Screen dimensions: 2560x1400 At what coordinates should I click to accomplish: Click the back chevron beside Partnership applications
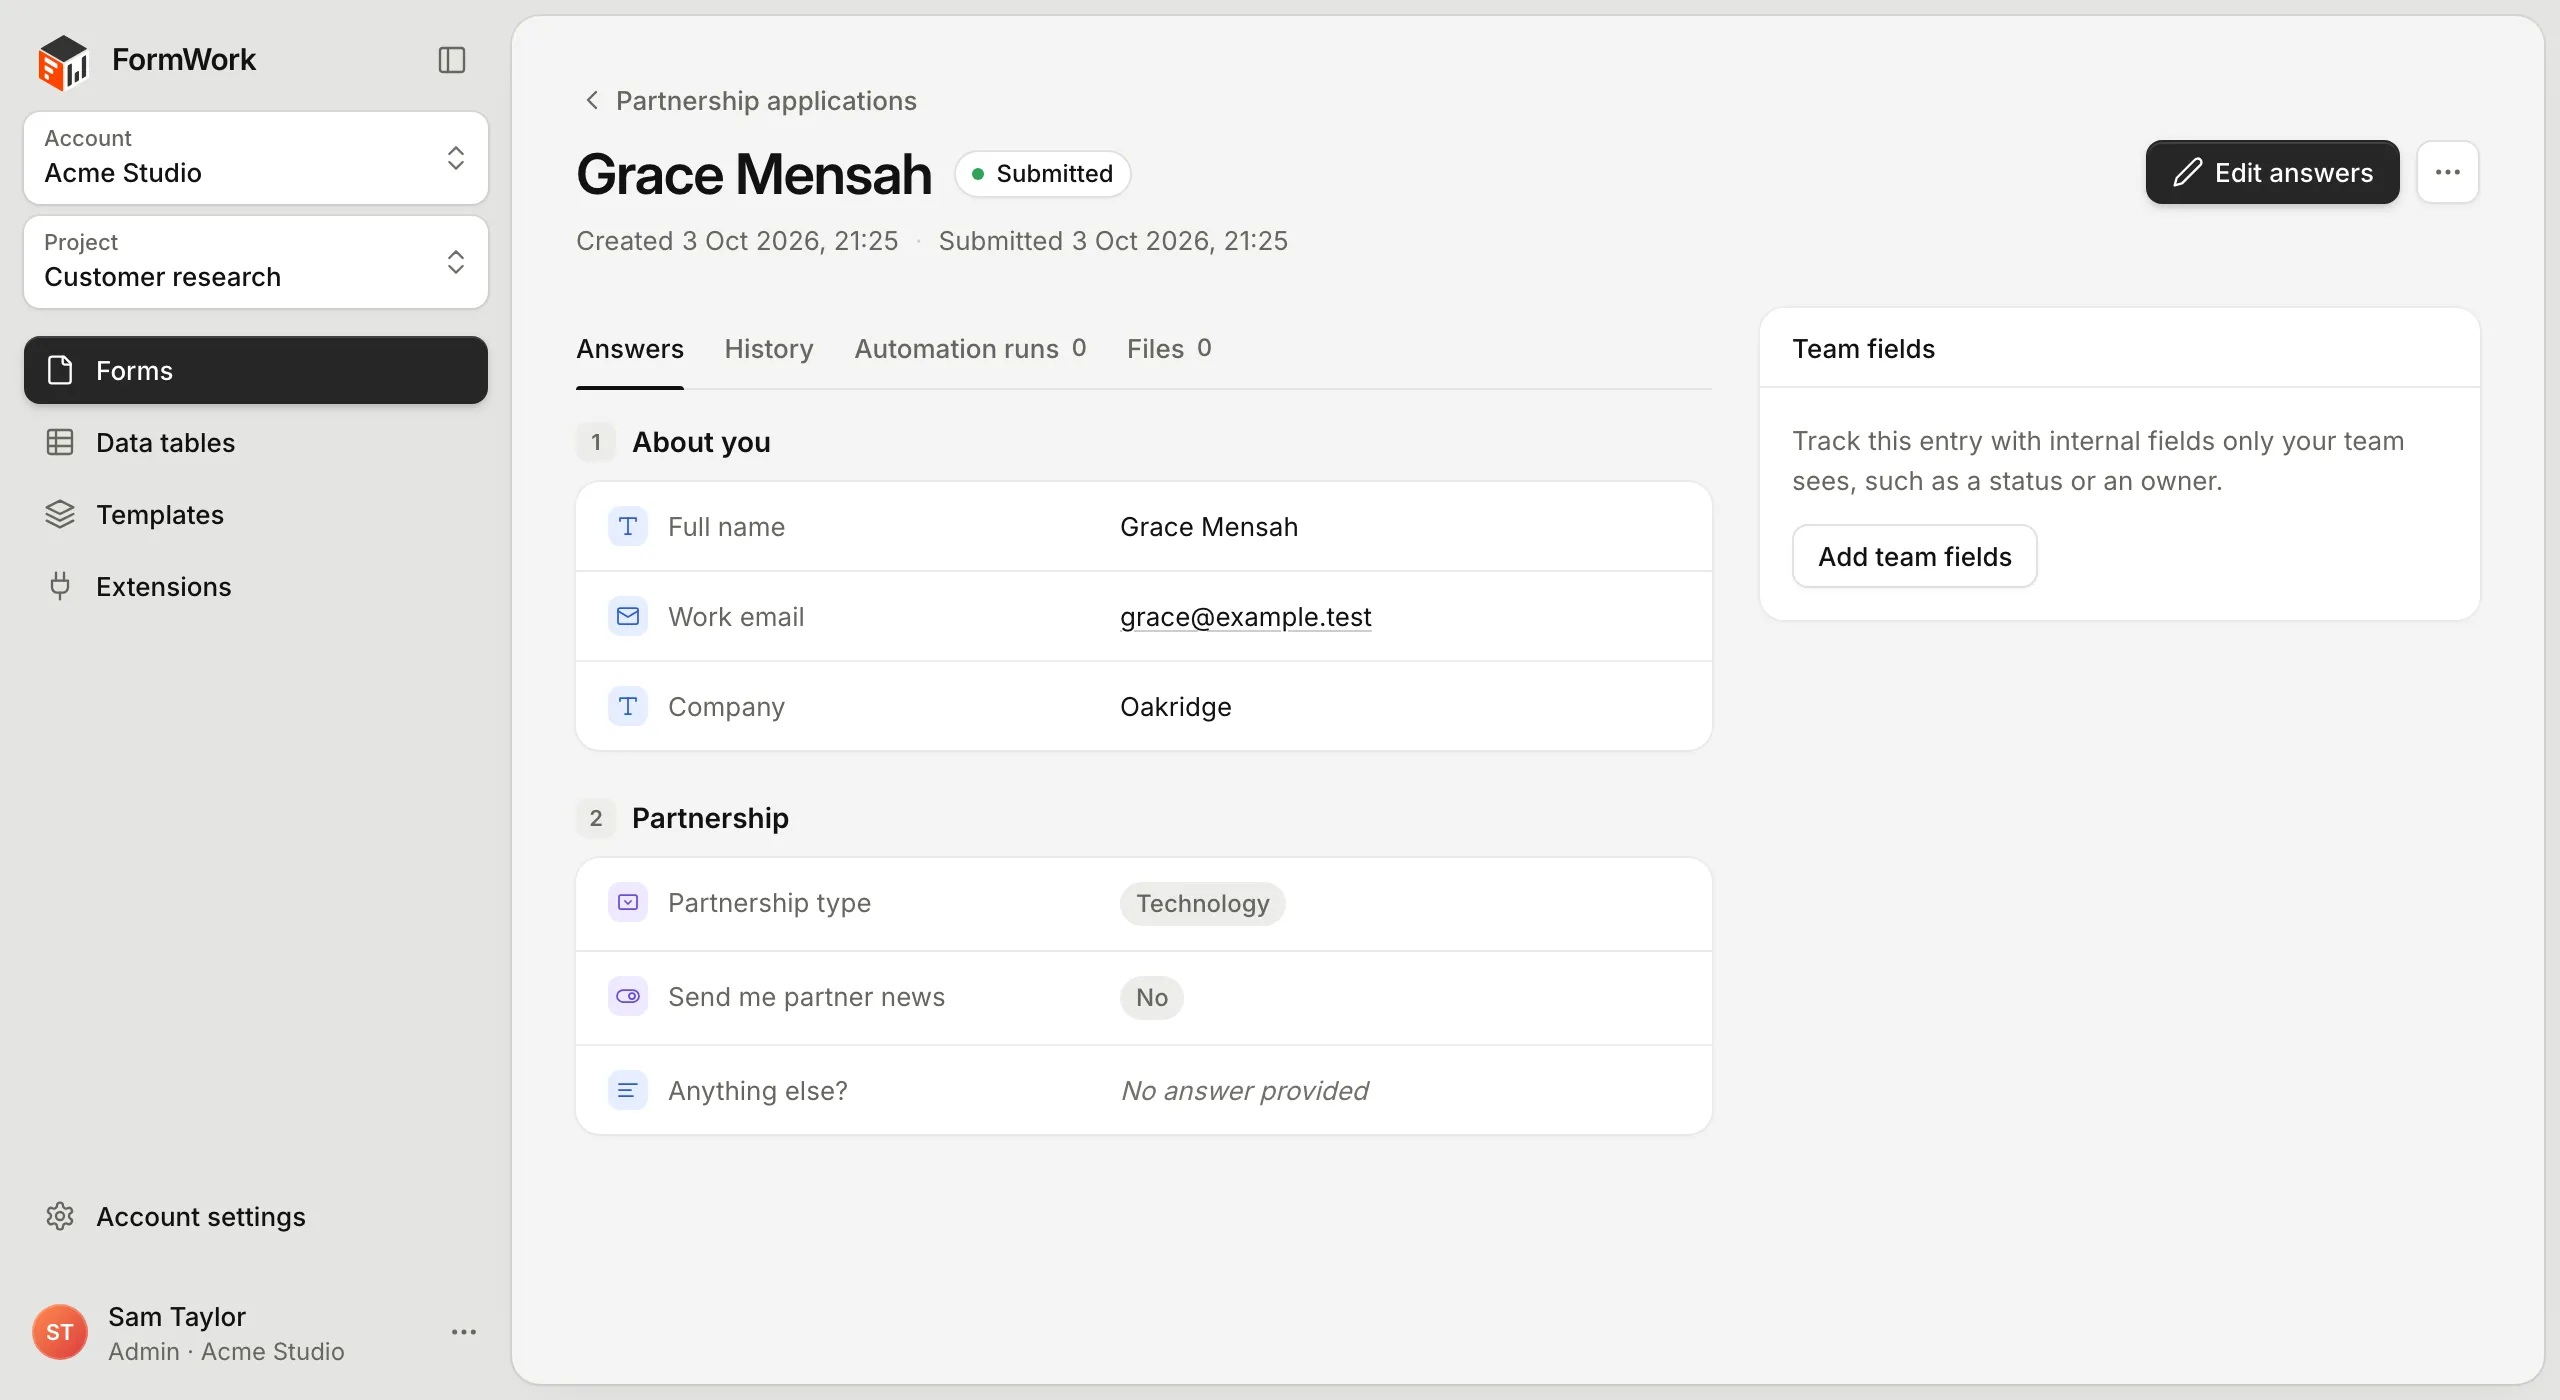(592, 100)
